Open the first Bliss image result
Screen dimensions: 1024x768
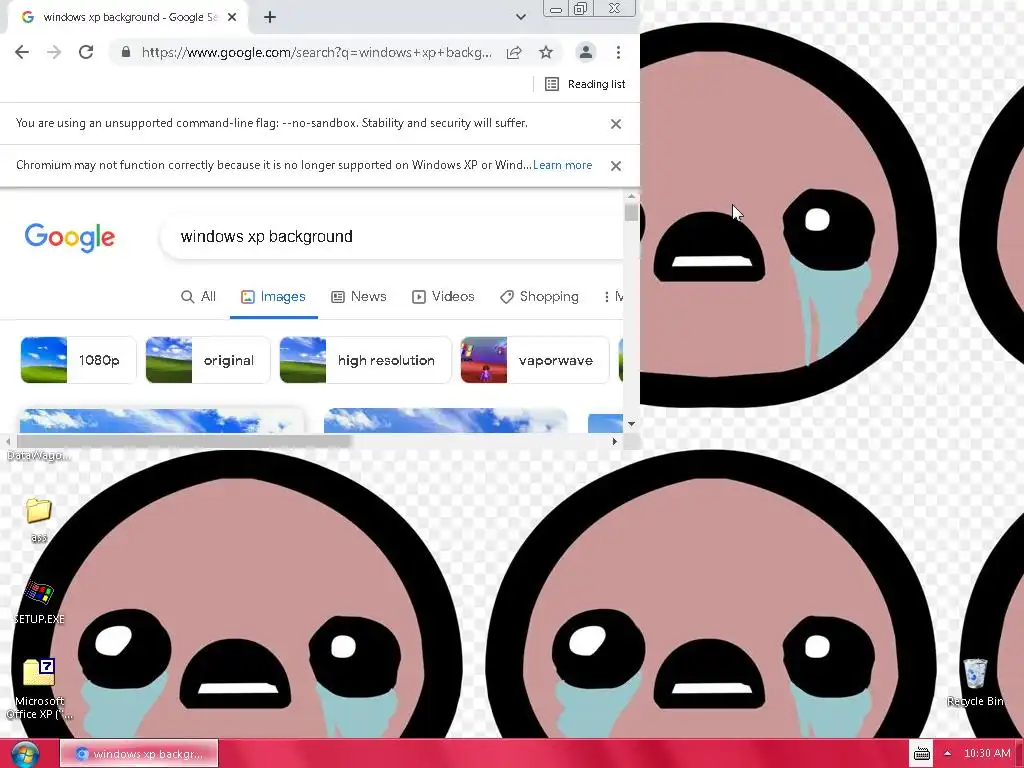(162, 421)
